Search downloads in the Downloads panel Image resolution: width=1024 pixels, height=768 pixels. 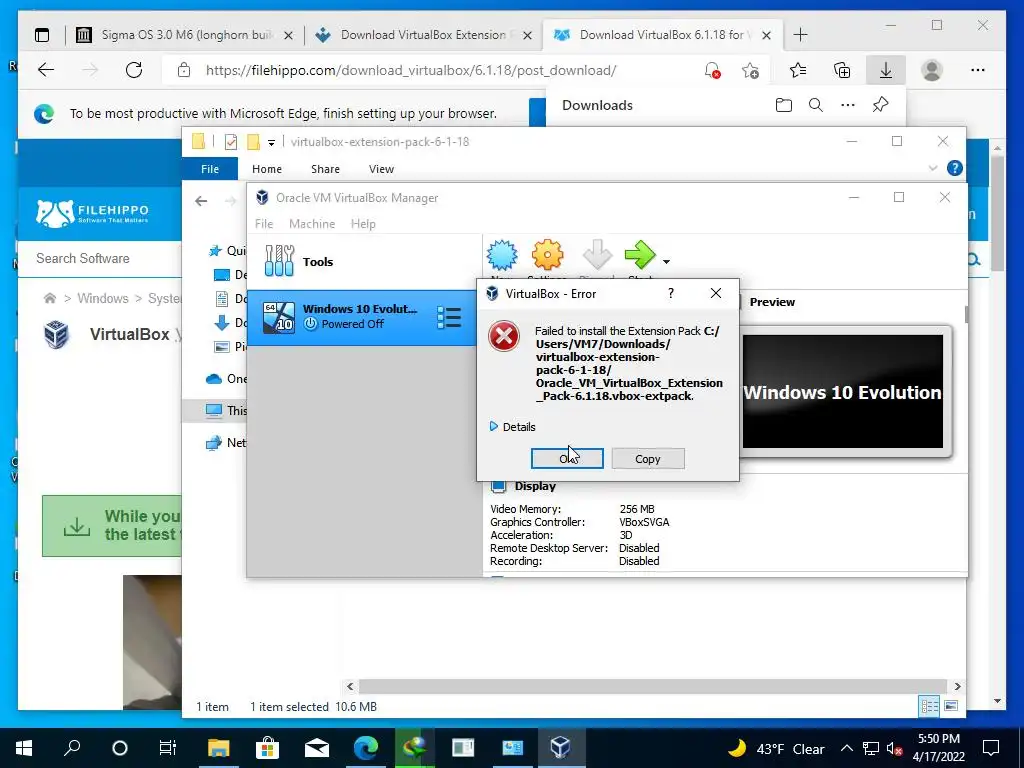(x=816, y=105)
